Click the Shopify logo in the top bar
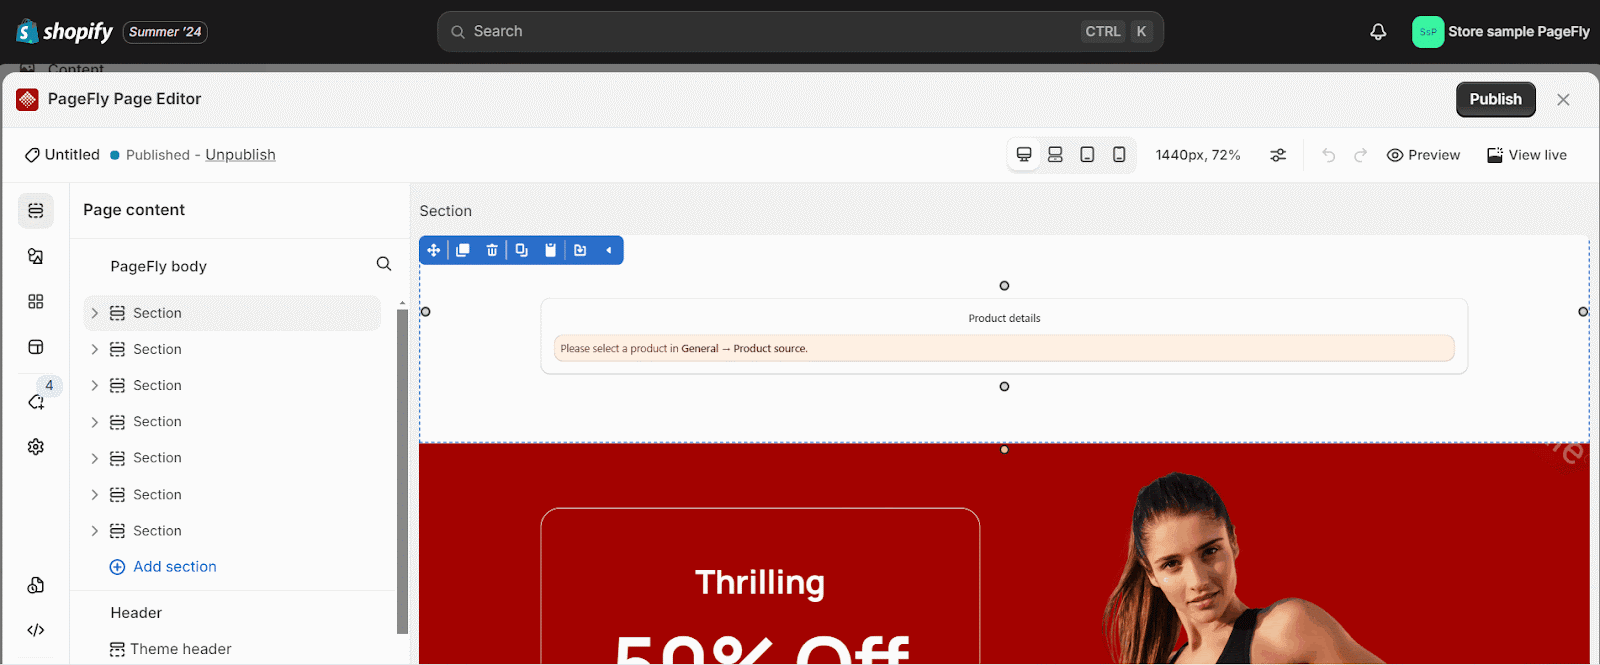The image size is (1600, 665). (x=65, y=32)
